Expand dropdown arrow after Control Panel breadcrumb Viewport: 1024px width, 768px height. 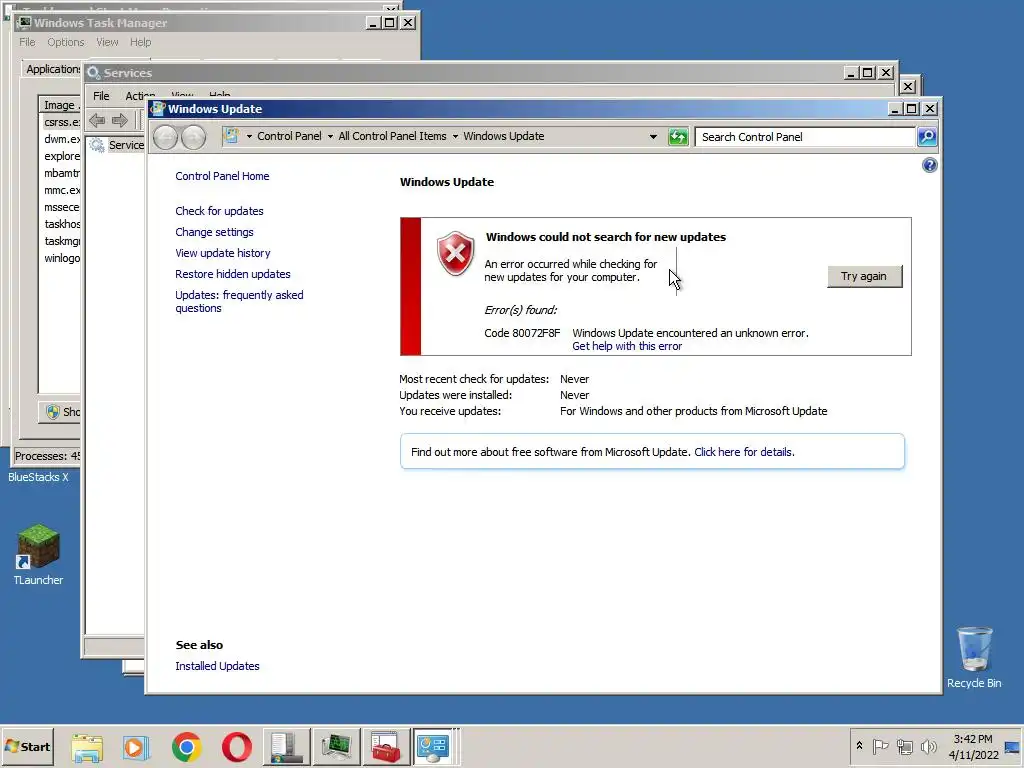tap(330, 136)
